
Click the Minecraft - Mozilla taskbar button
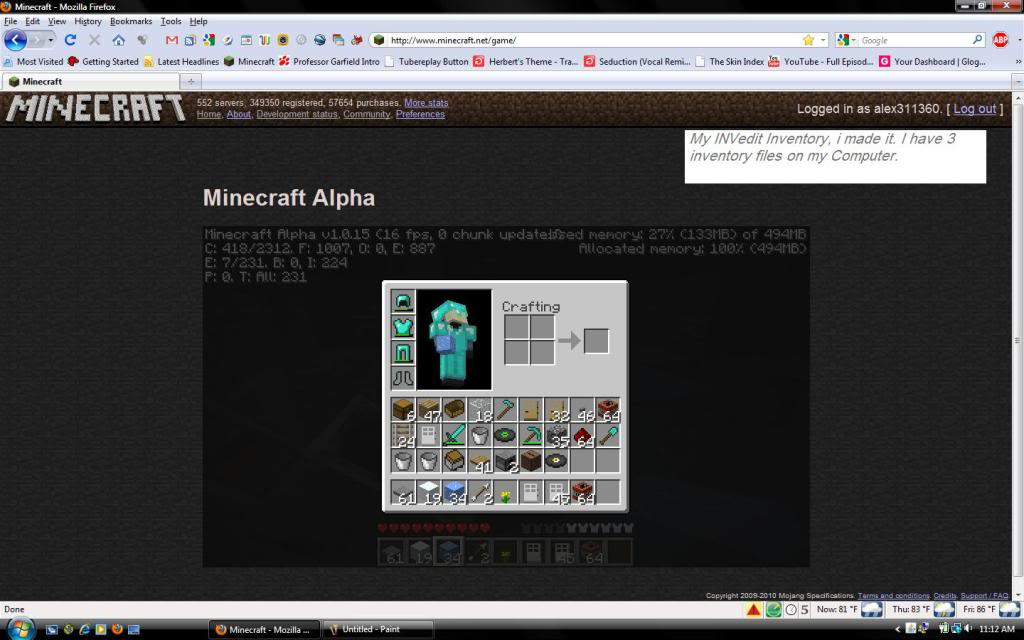[264, 630]
